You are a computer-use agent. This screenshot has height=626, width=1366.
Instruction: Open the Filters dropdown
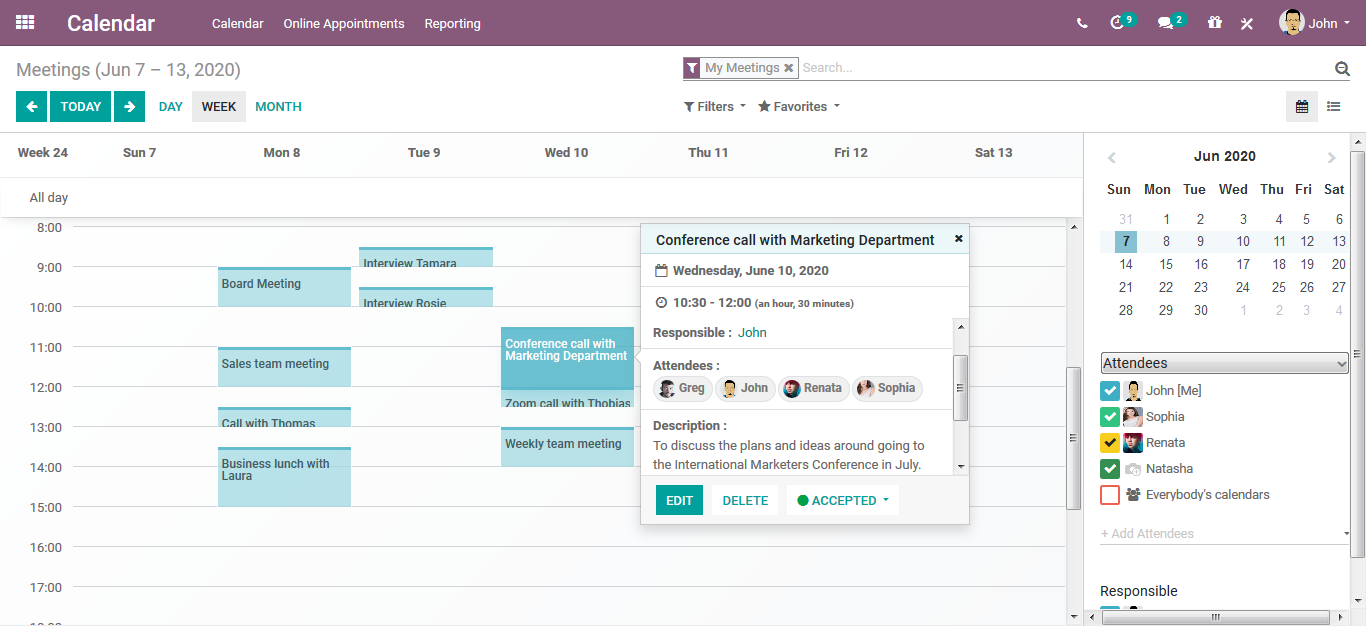[714, 107]
